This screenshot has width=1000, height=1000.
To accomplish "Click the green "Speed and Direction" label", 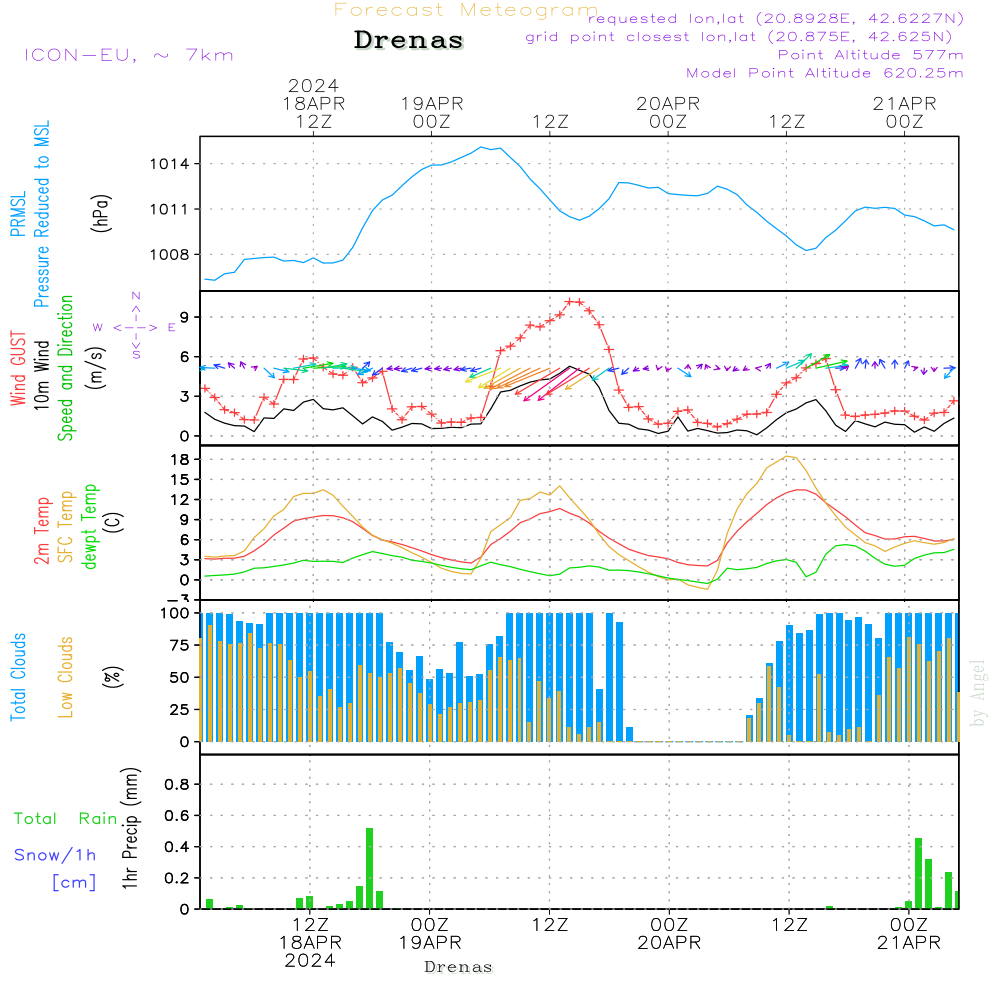I will point(66,368).
